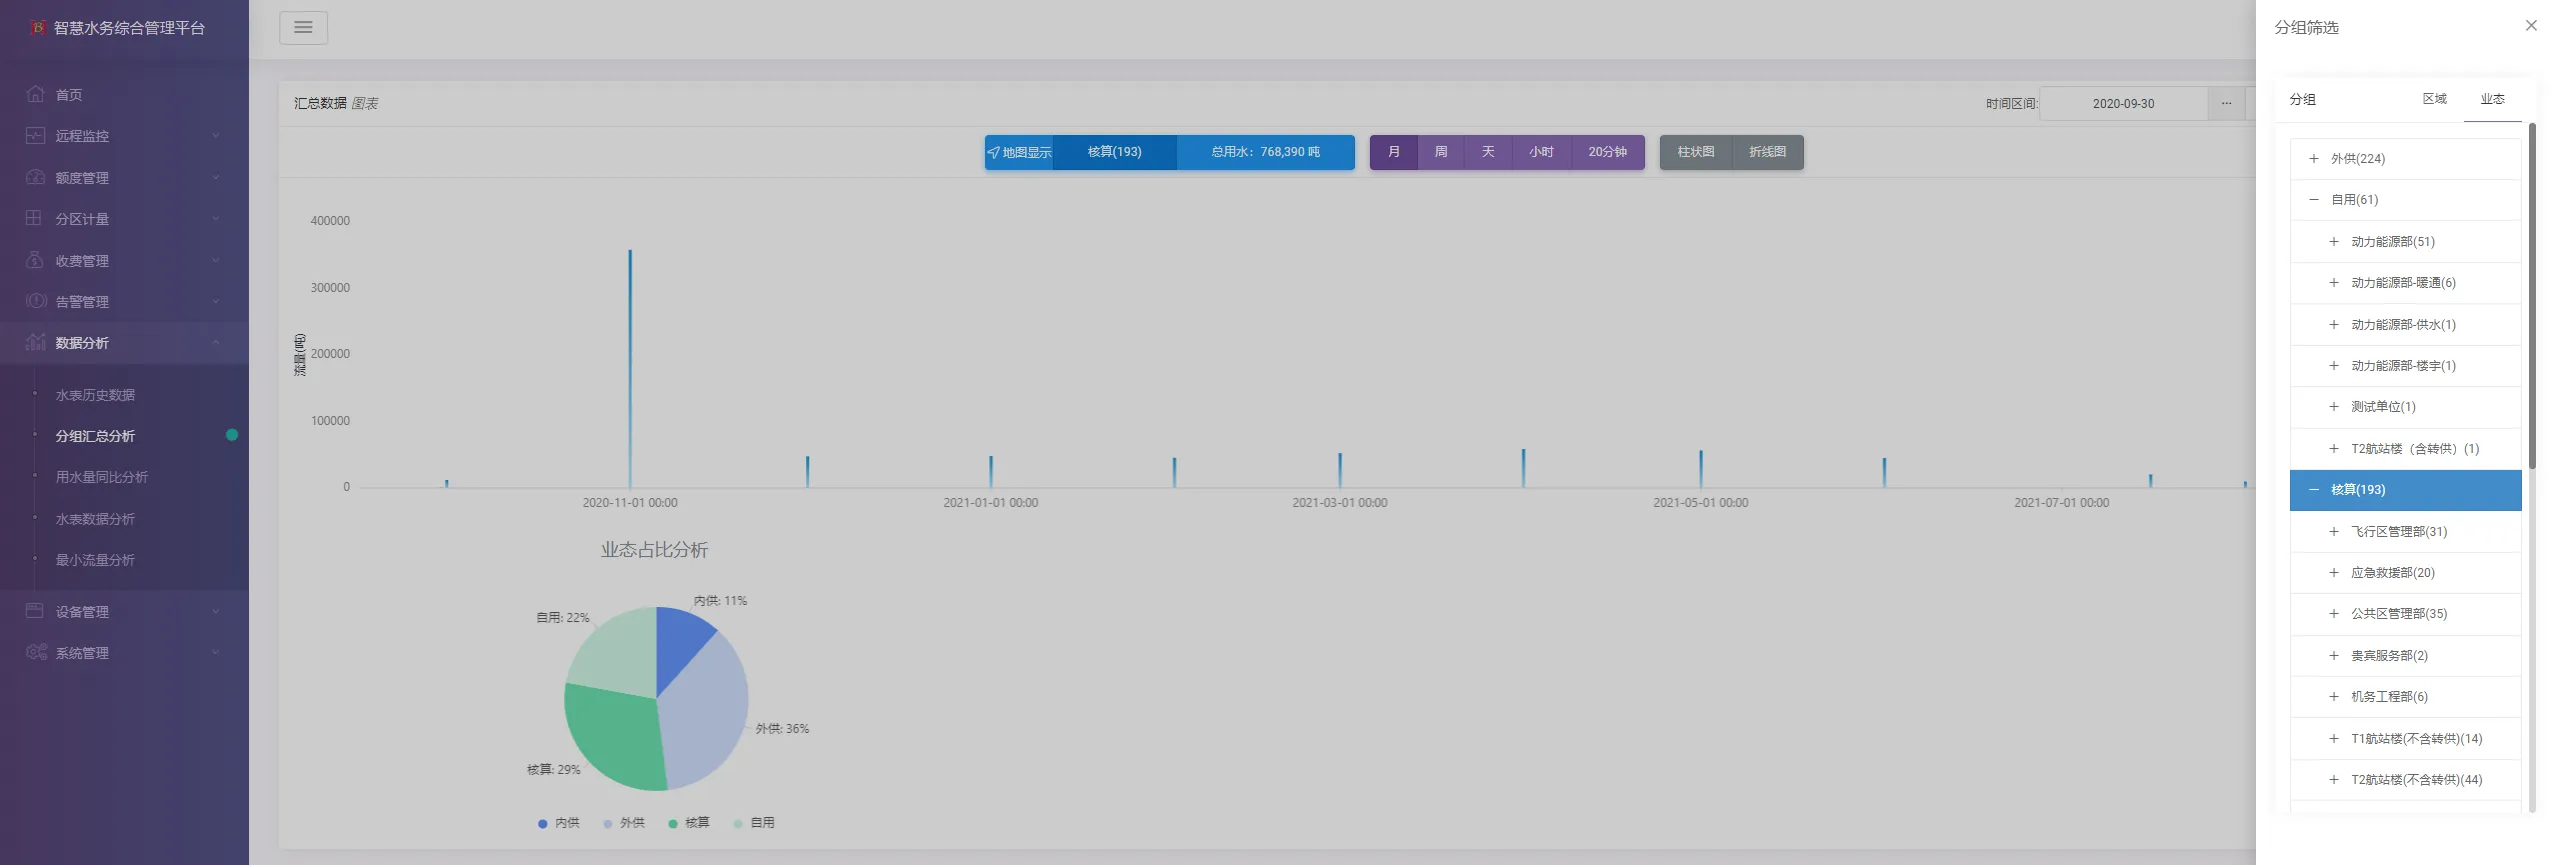Click the 设备管理 device icon

click(35, 611)
